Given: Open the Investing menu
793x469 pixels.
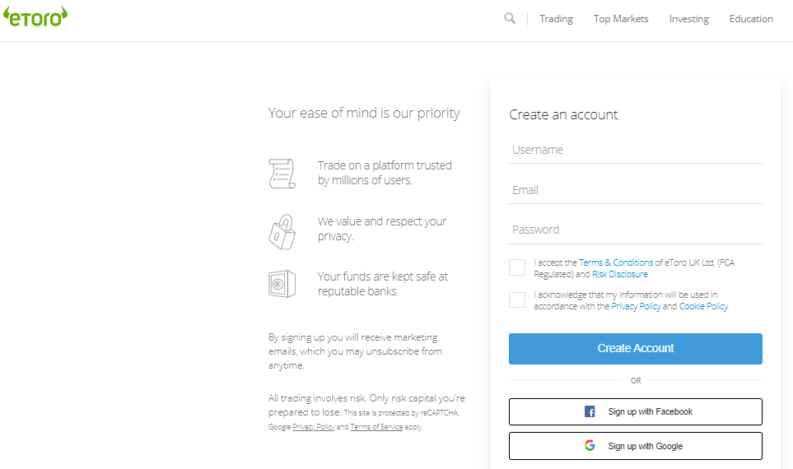Looking at the screenshot, I should 688,19.
